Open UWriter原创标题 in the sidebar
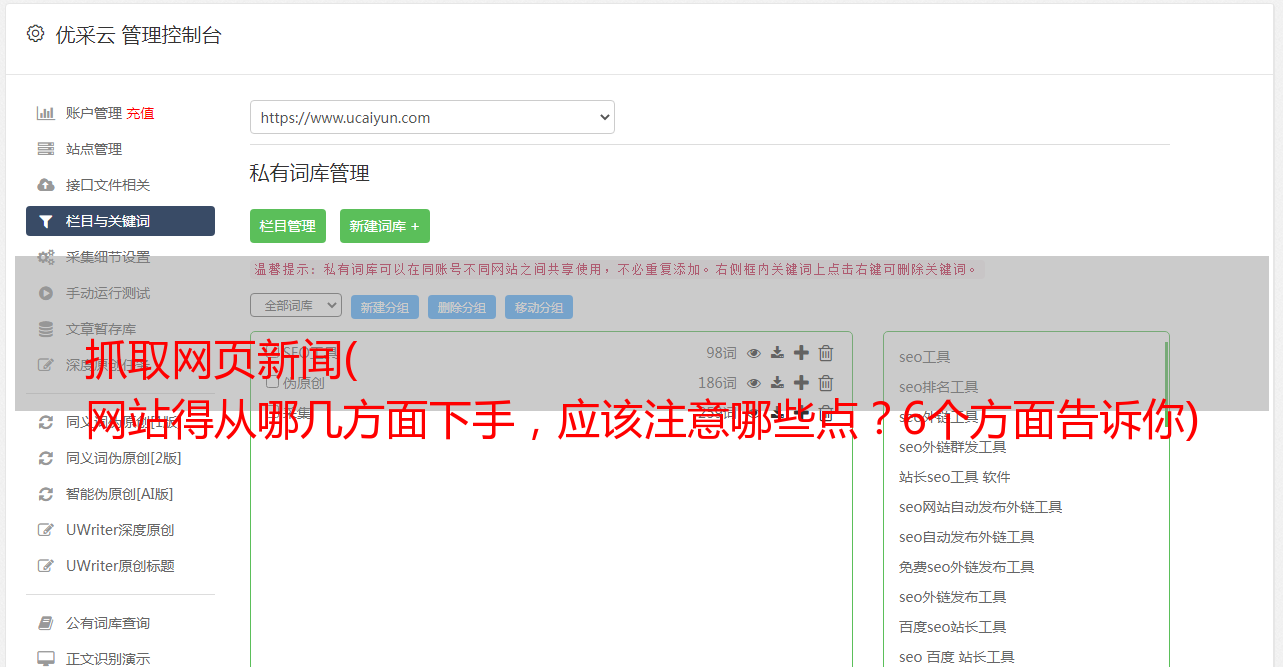The image size is (1283, 667). (120, 566)
